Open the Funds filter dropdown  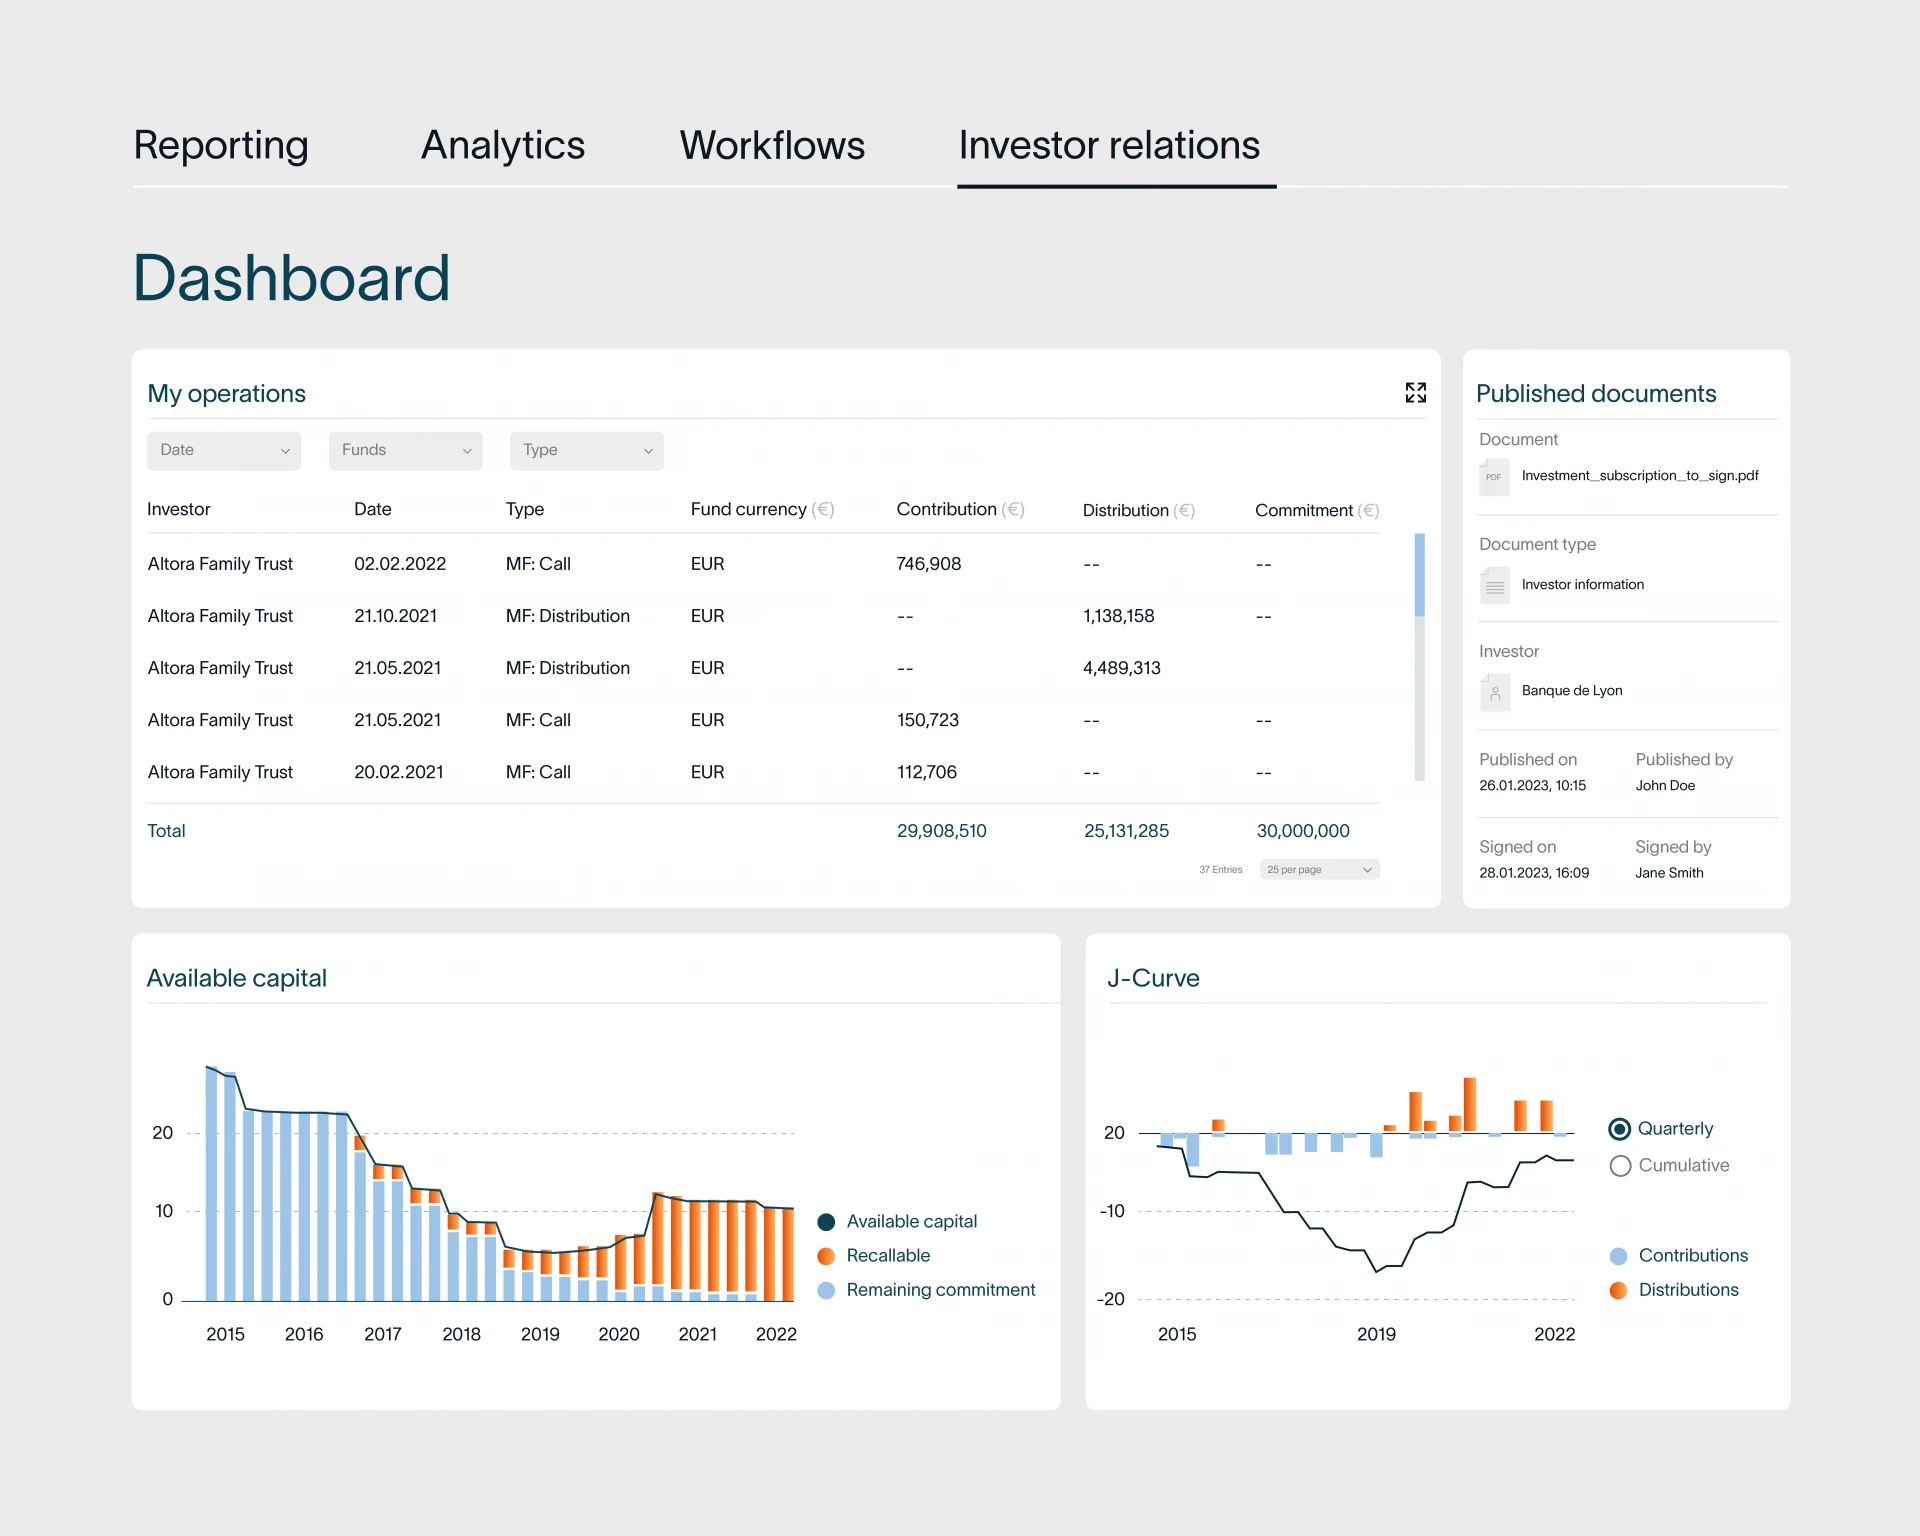click(405, 451)
